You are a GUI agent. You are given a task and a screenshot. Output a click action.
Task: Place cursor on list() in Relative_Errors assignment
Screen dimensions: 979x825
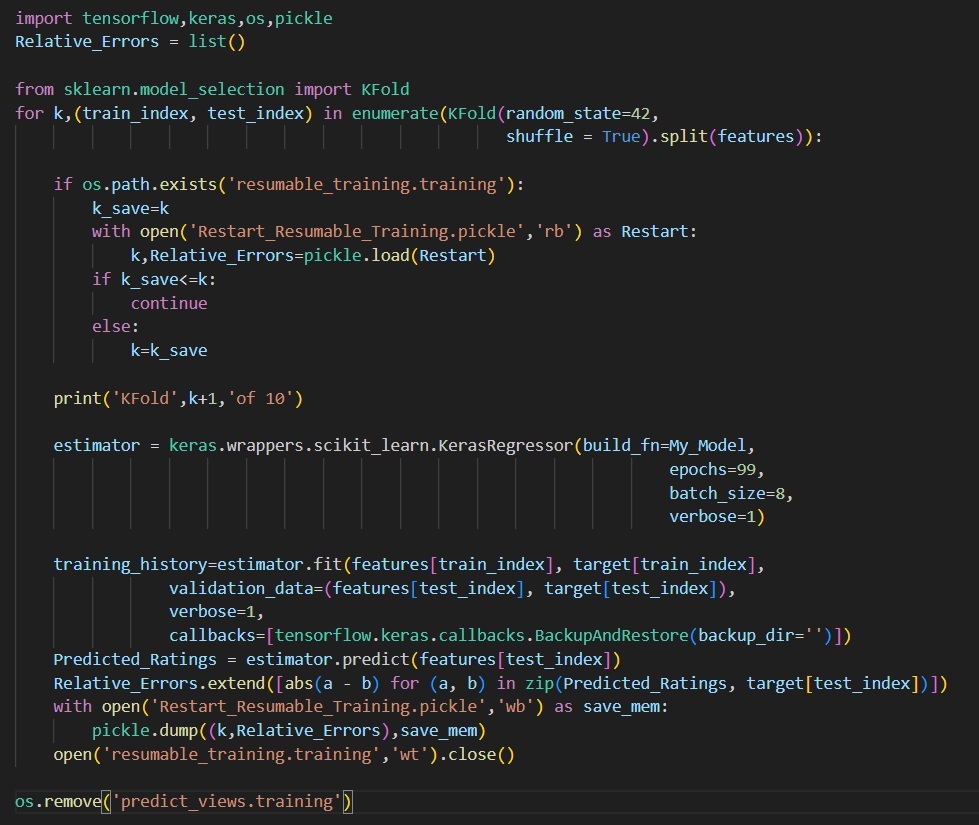coord(217,41)
